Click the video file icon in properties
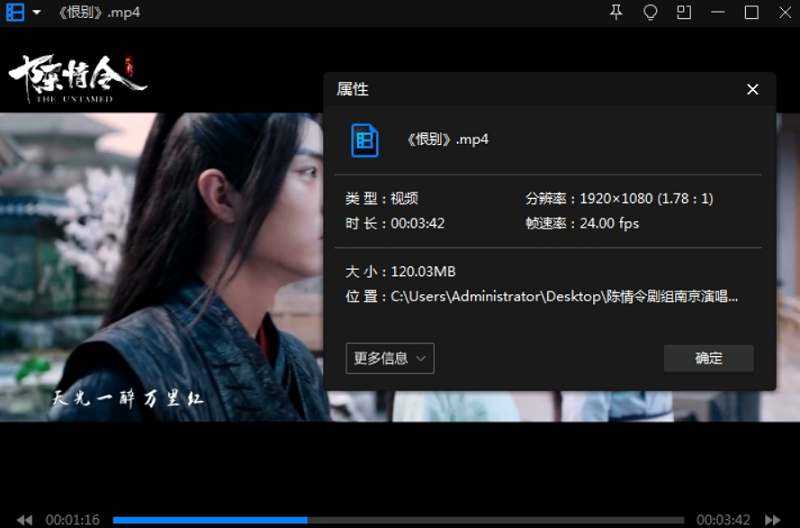800x528 pixels. tap(365, 140)
